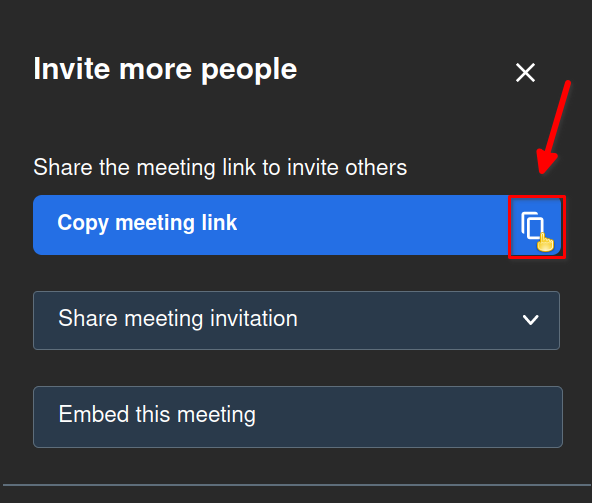This screenshot has height=503, width=592.
Task: Select the duplicate-pages clipboard icon
Action: (x=532, y=225)
